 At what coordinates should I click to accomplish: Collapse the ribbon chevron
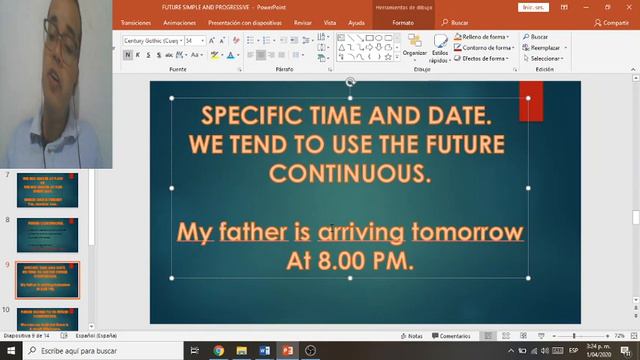633,69
